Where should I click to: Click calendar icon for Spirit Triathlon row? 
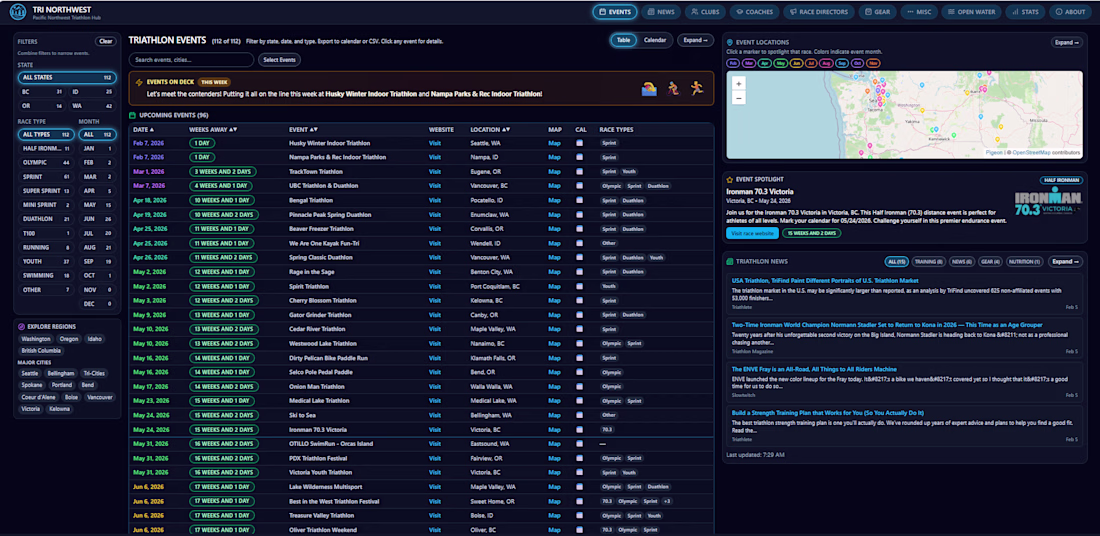tap(579, 286)
